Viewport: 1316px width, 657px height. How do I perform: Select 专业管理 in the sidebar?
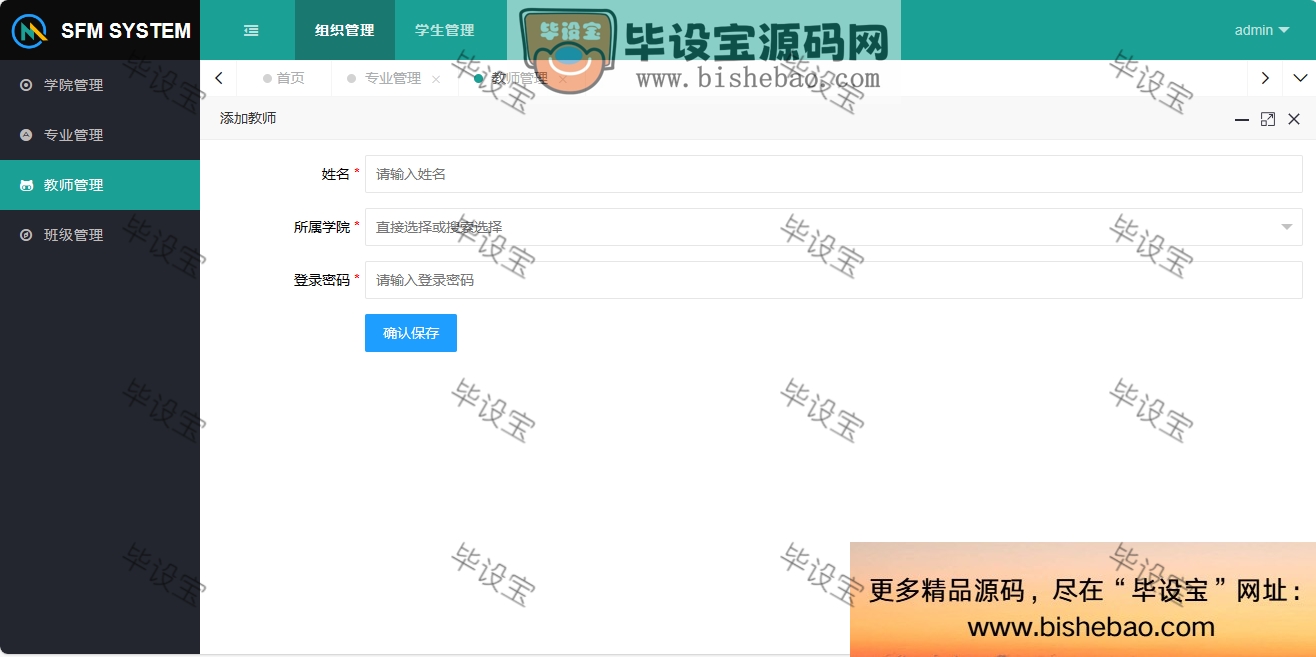coord(100,135)
